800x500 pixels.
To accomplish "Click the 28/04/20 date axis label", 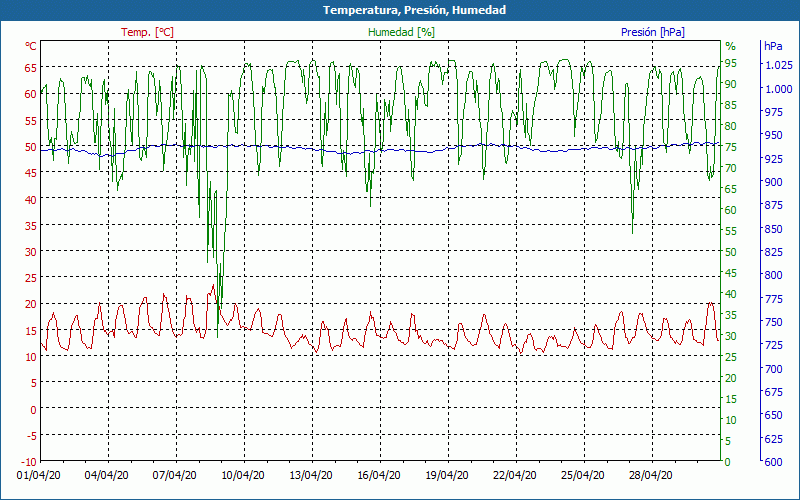I will coord(651,475).
